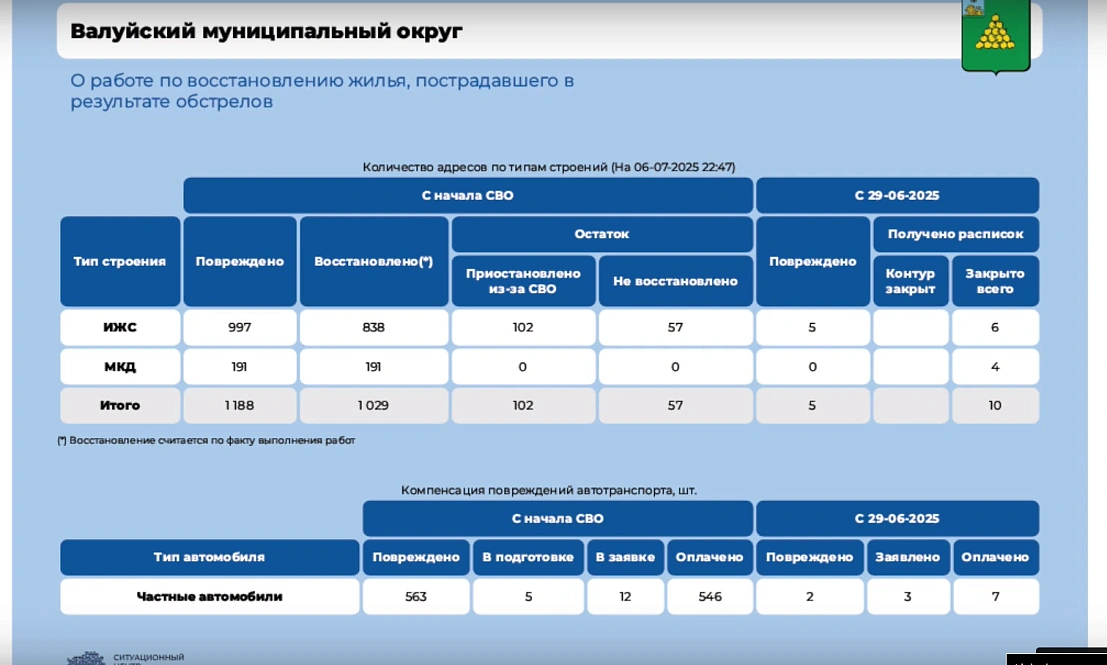
Task: Select the Закрыто всего column header
Action: pyautogui.click(x=994, y=281)
